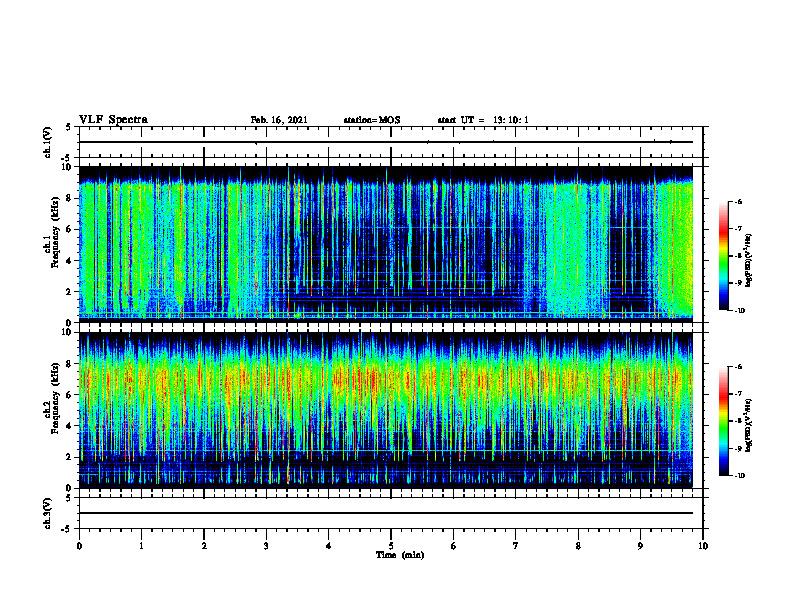The width and height of the screenshot is (792, 612).
Task: Click time axis tick label "1"
Action: coord(141,546)
